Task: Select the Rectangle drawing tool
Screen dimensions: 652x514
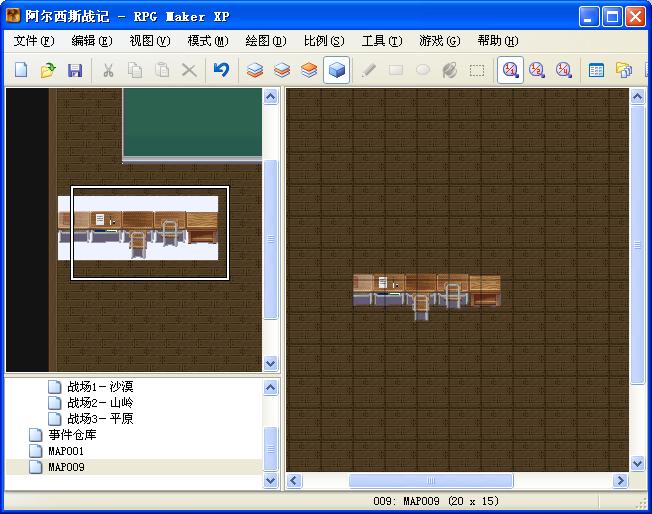Action: 396,70
